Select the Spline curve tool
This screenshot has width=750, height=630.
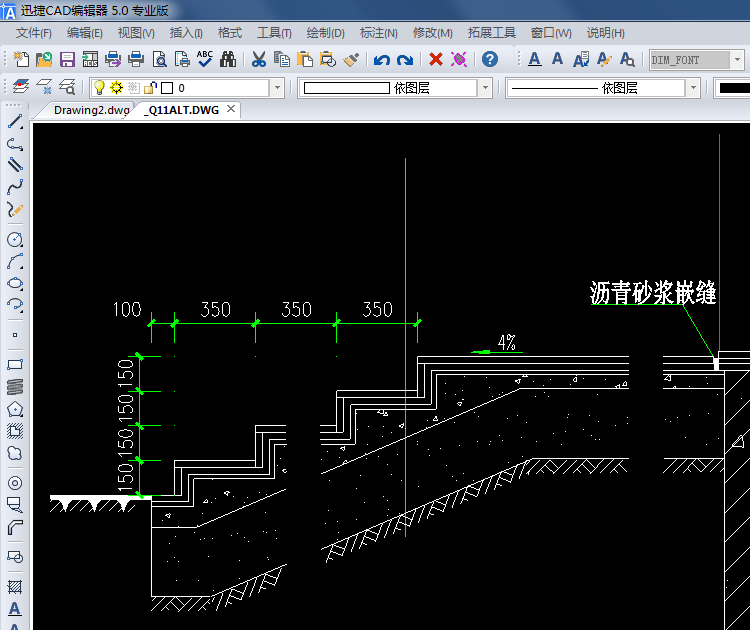tap(15, 187)
